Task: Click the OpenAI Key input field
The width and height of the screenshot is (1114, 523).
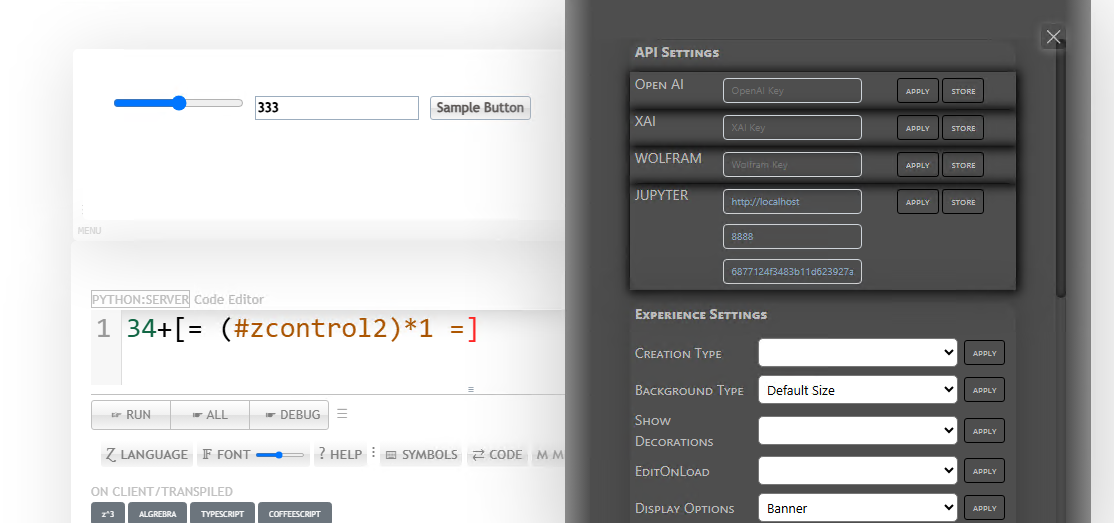Action: click(792, 91)
